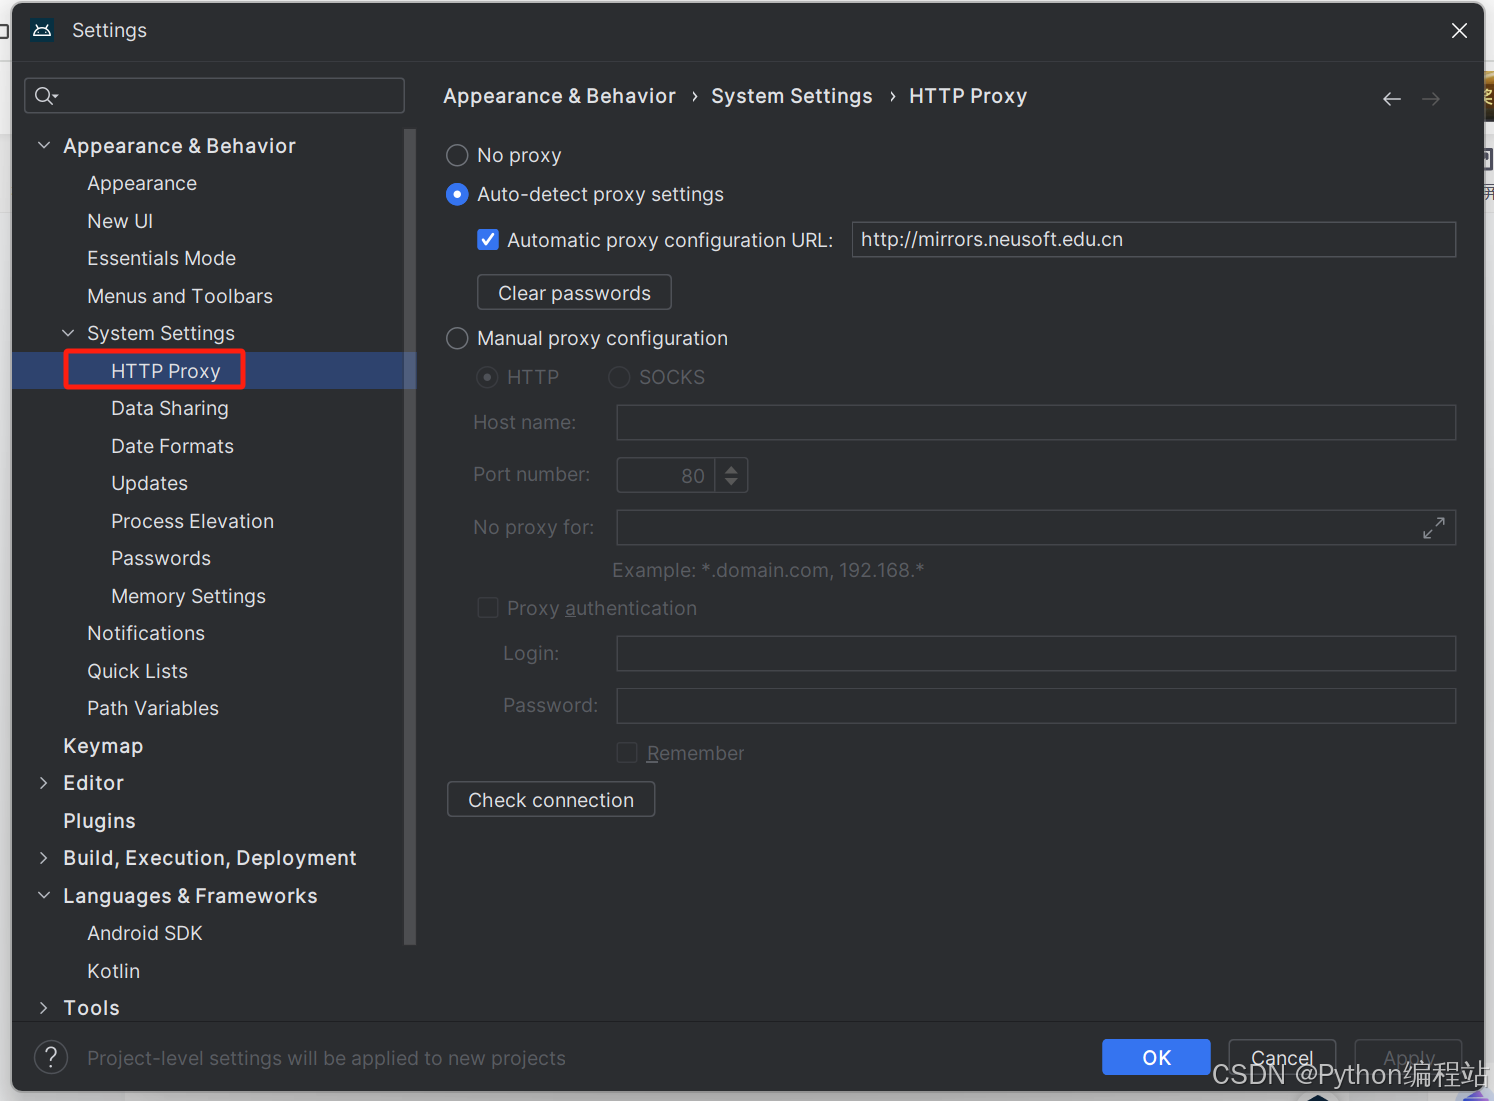Select Manual proxy configuration

[x=457, y=338]
